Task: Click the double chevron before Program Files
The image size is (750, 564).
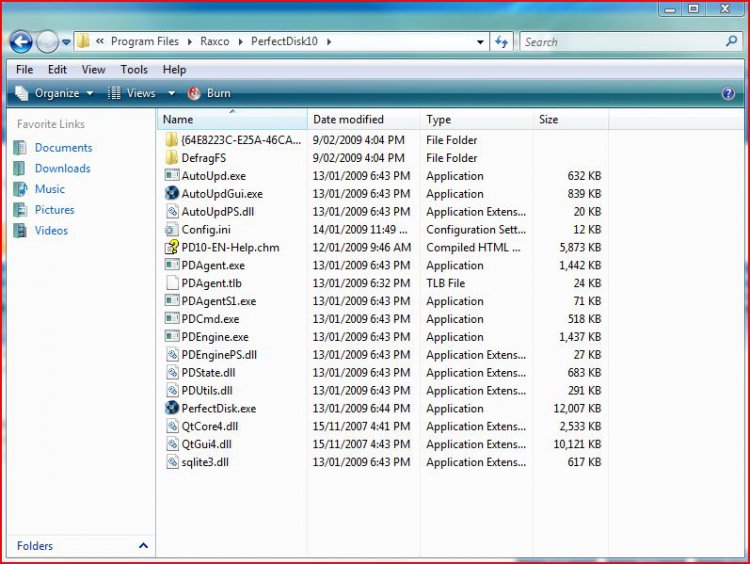Action: 99,42
